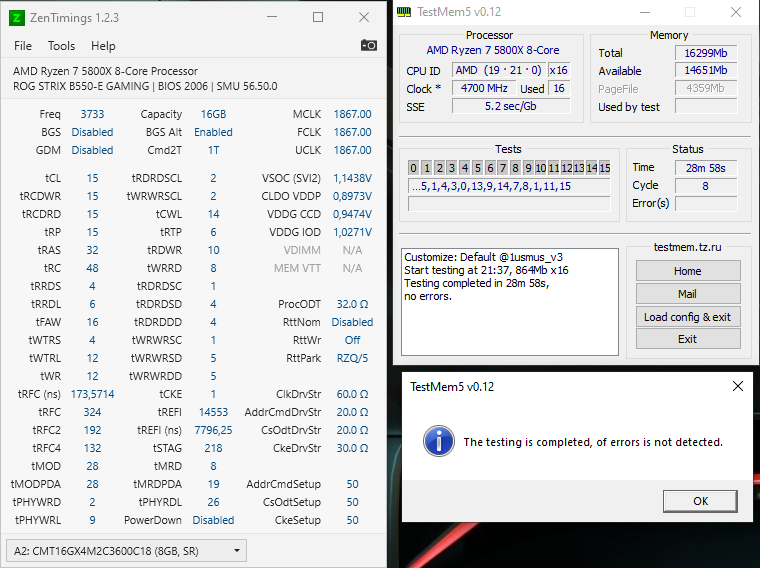Click the Used threads field showing 16
The height and width of the screenshot is (568, 760).
(x=559, y=88)
